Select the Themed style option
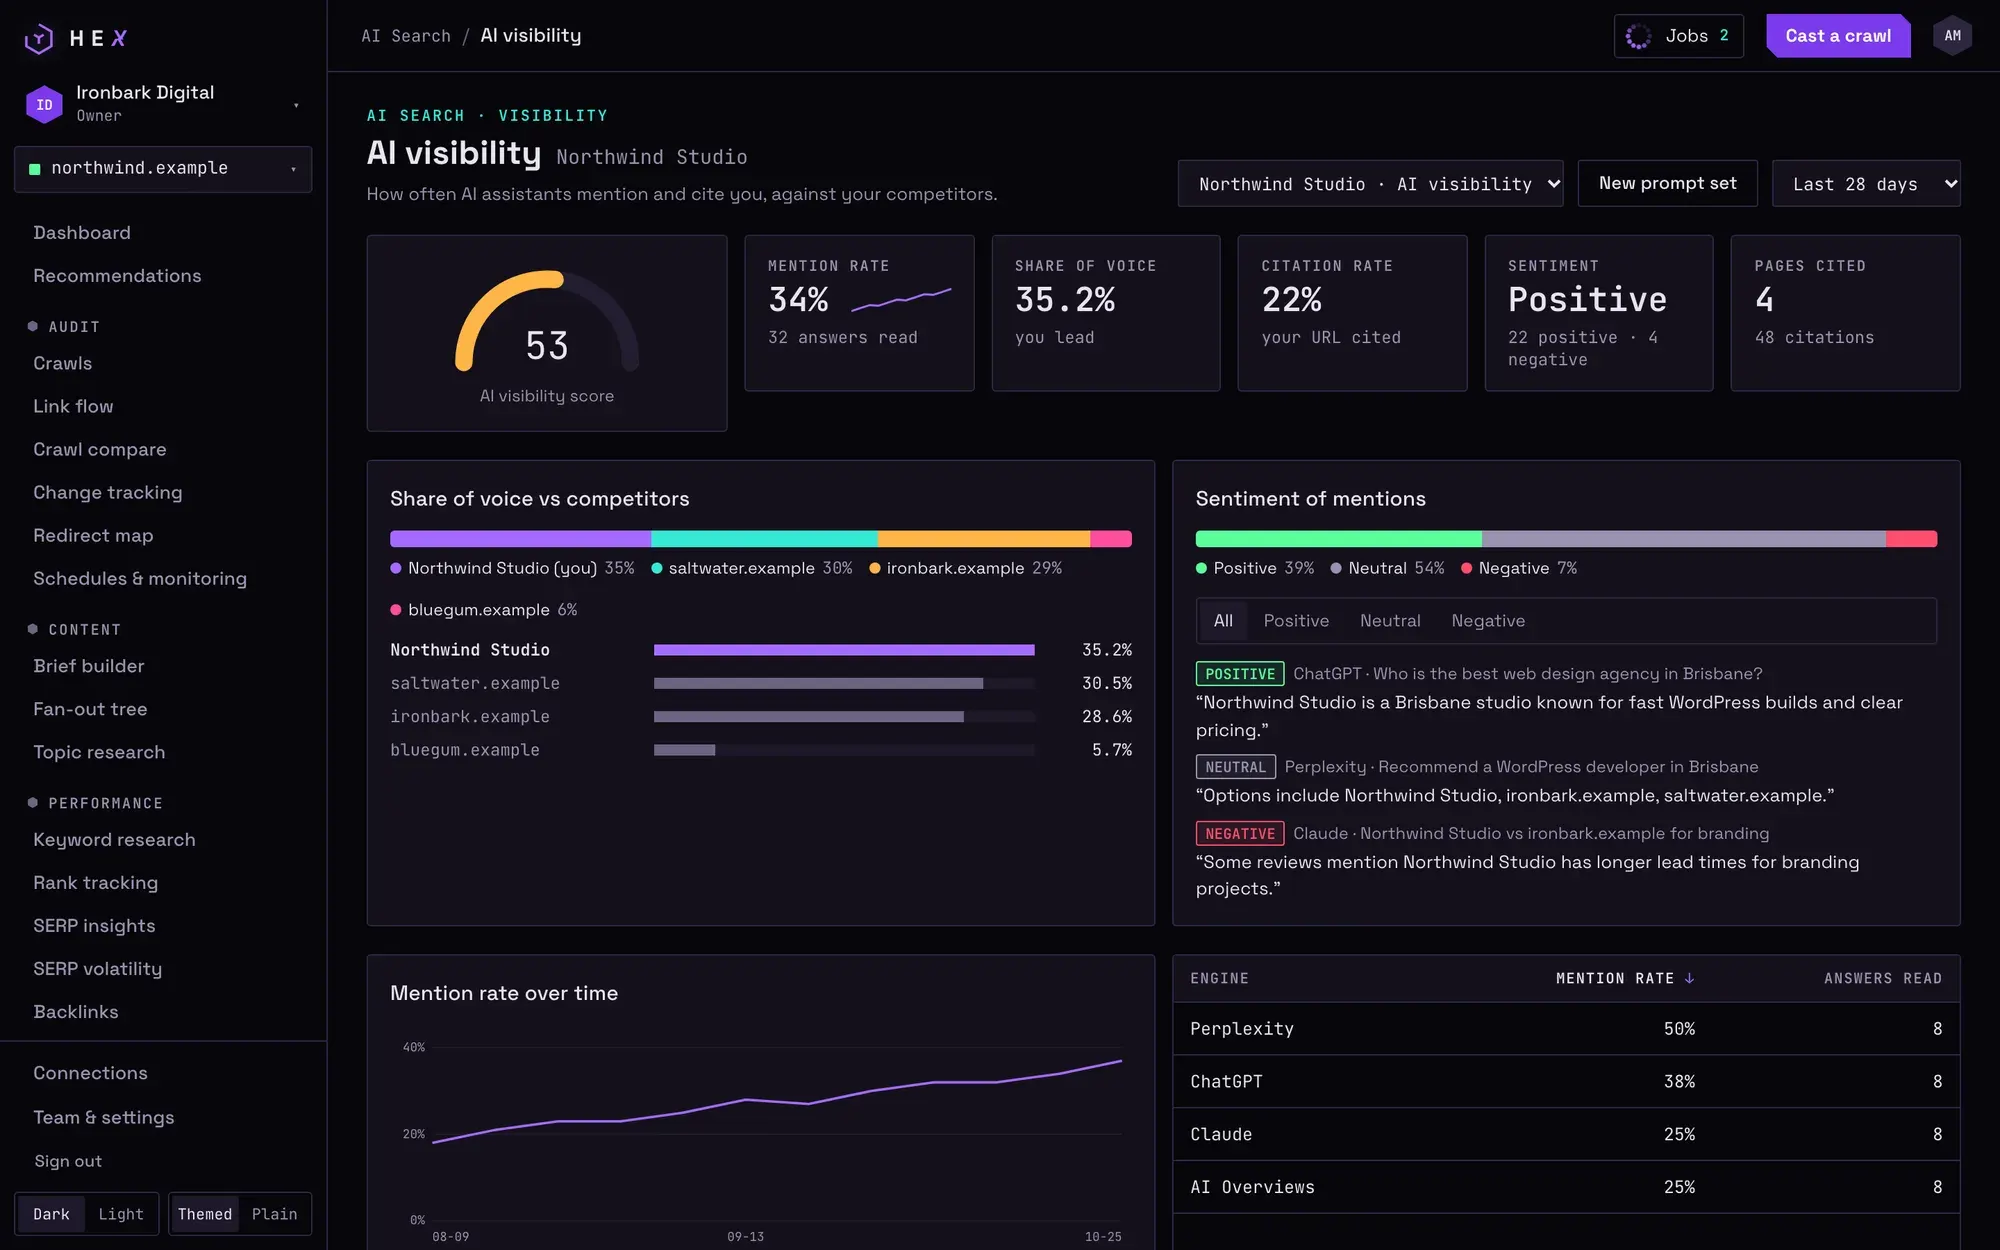Screen dimensions: 2000x1250 pyautogui.click(x=205, y=1213)
